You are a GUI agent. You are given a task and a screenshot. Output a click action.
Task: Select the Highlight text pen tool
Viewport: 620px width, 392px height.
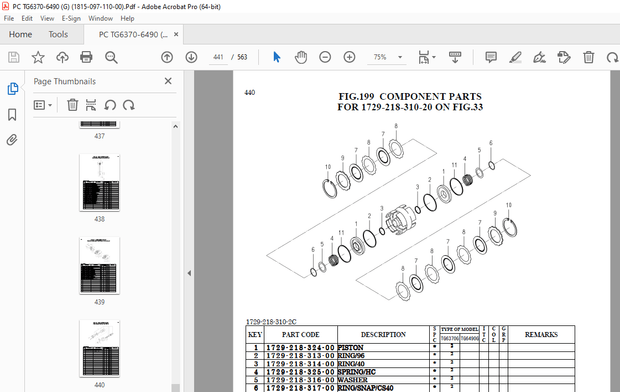(515, 57)
